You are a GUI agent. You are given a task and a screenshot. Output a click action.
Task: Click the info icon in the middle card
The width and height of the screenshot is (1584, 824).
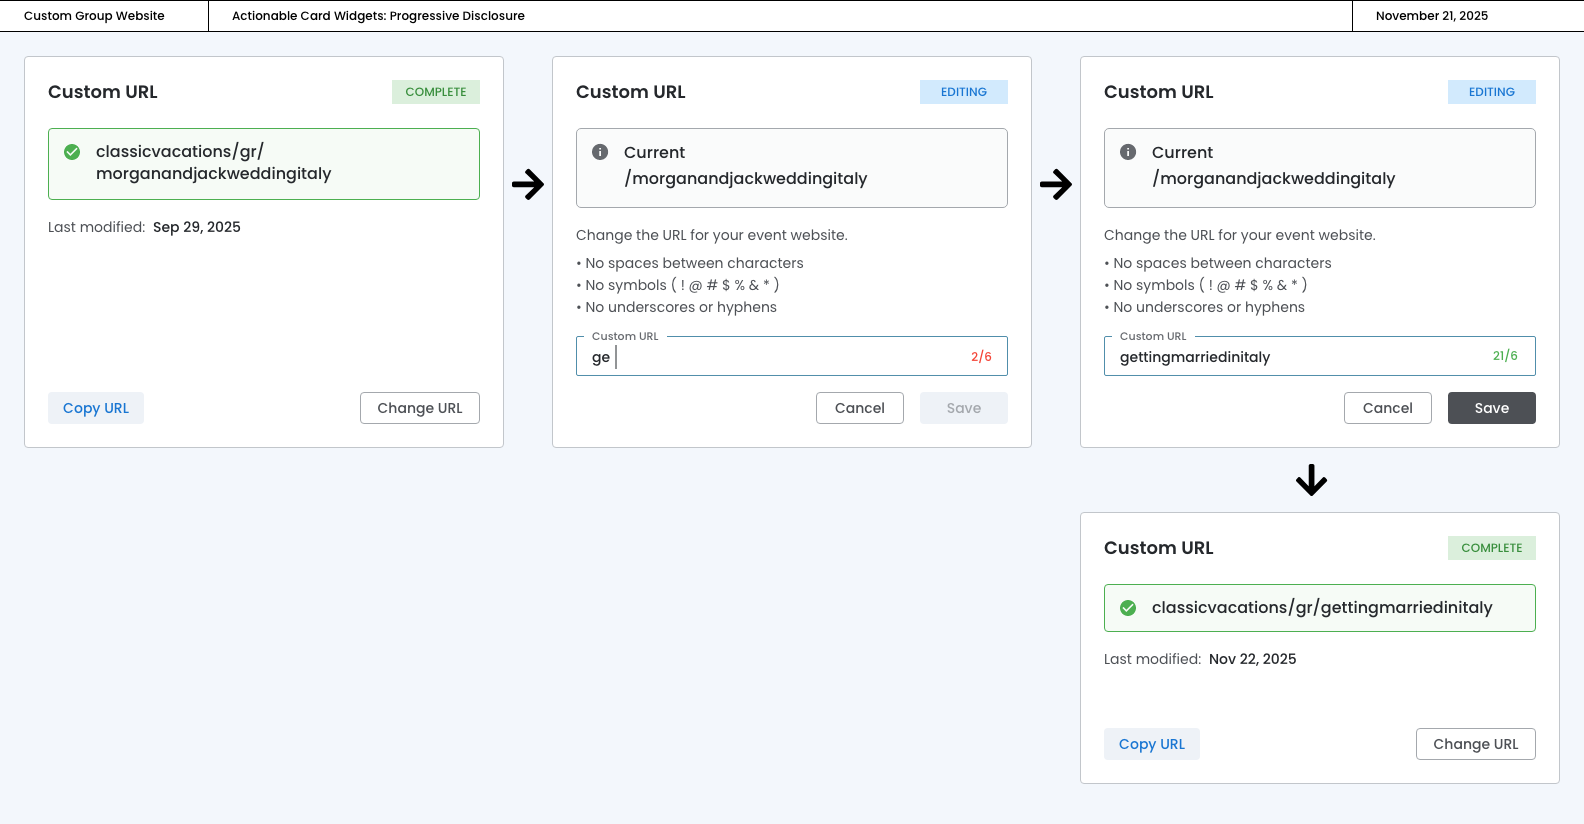tap(600, 152)
